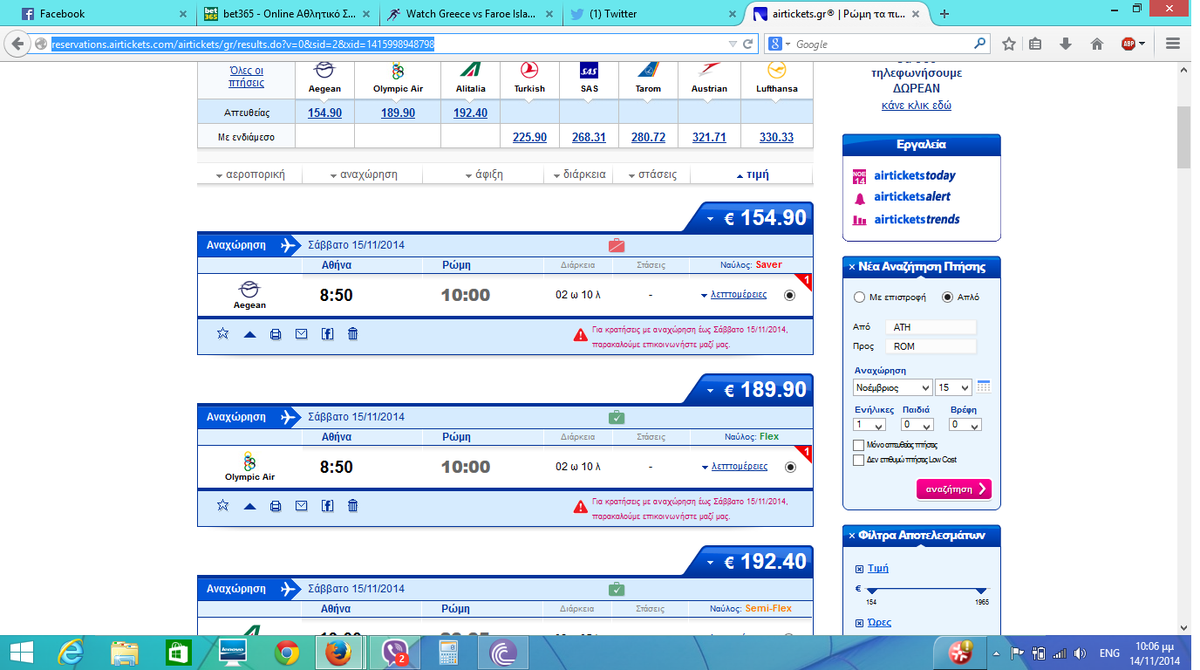Click the Turkish 225.90 price link
This screenshot has width=1200, height=670.
(x=530, y=137)
